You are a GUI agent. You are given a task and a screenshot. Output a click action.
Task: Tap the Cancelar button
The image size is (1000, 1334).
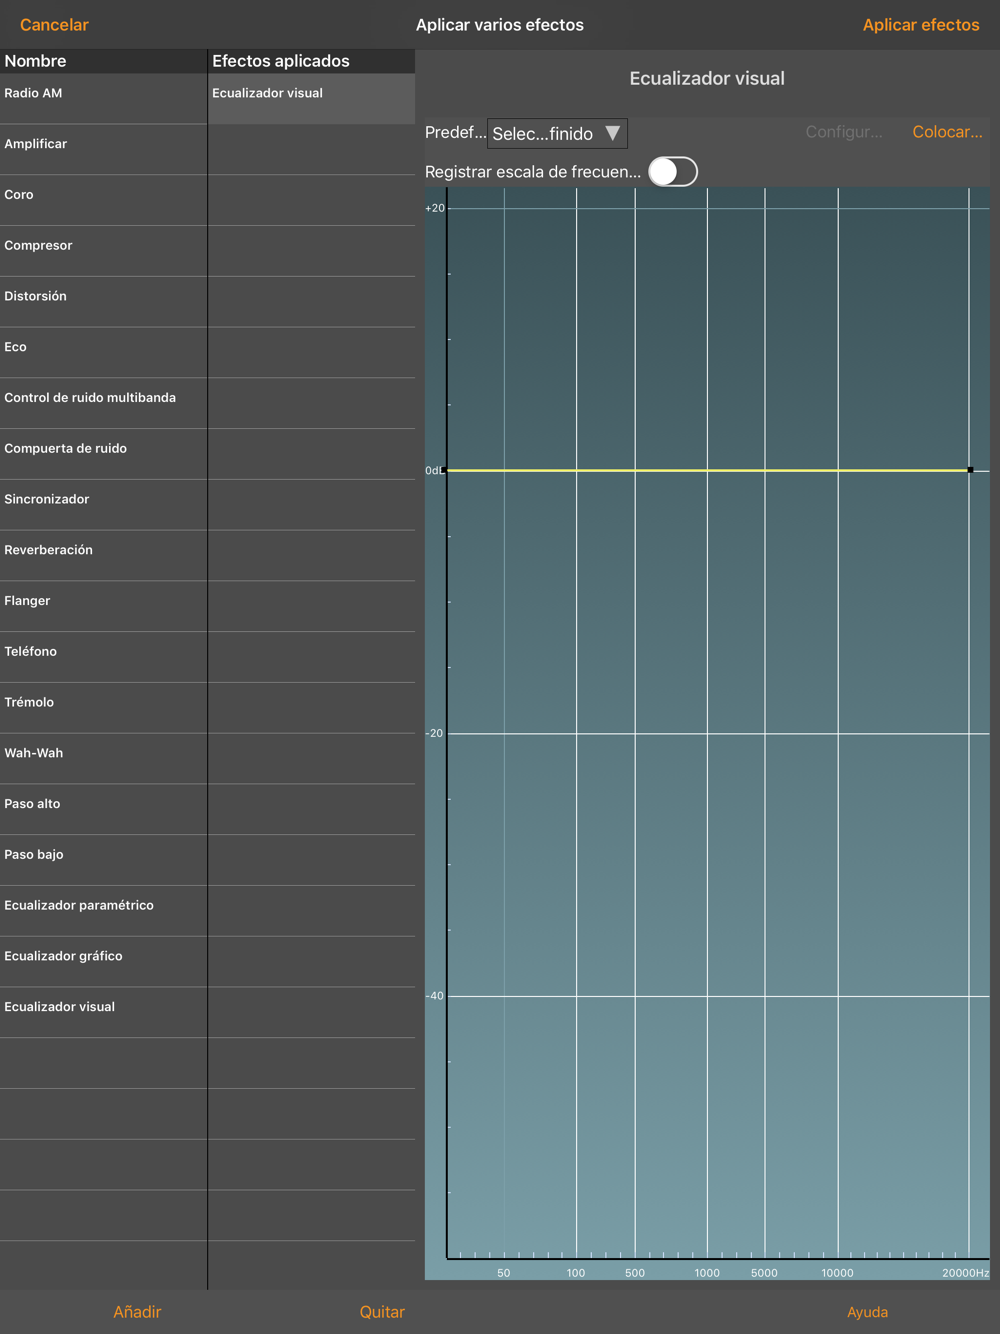click(x=54, y=25)
